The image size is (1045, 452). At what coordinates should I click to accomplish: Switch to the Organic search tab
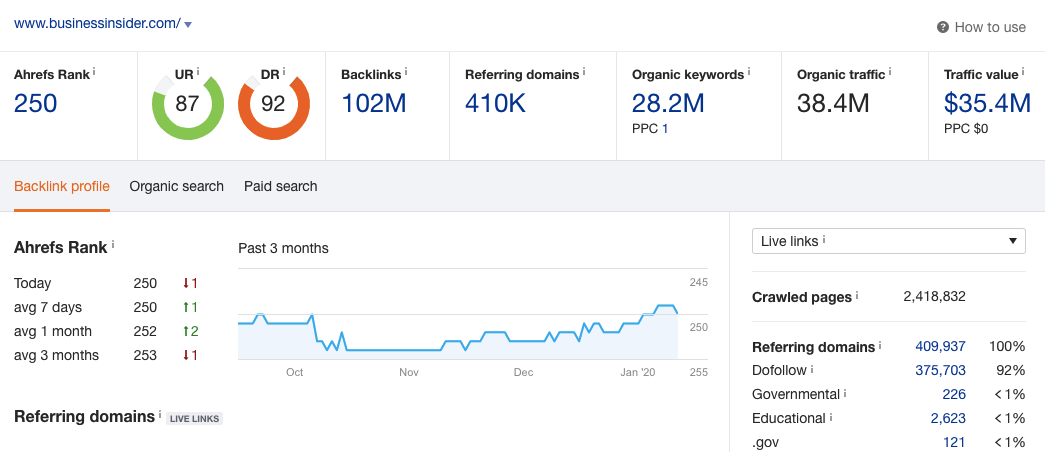(177, 186)
